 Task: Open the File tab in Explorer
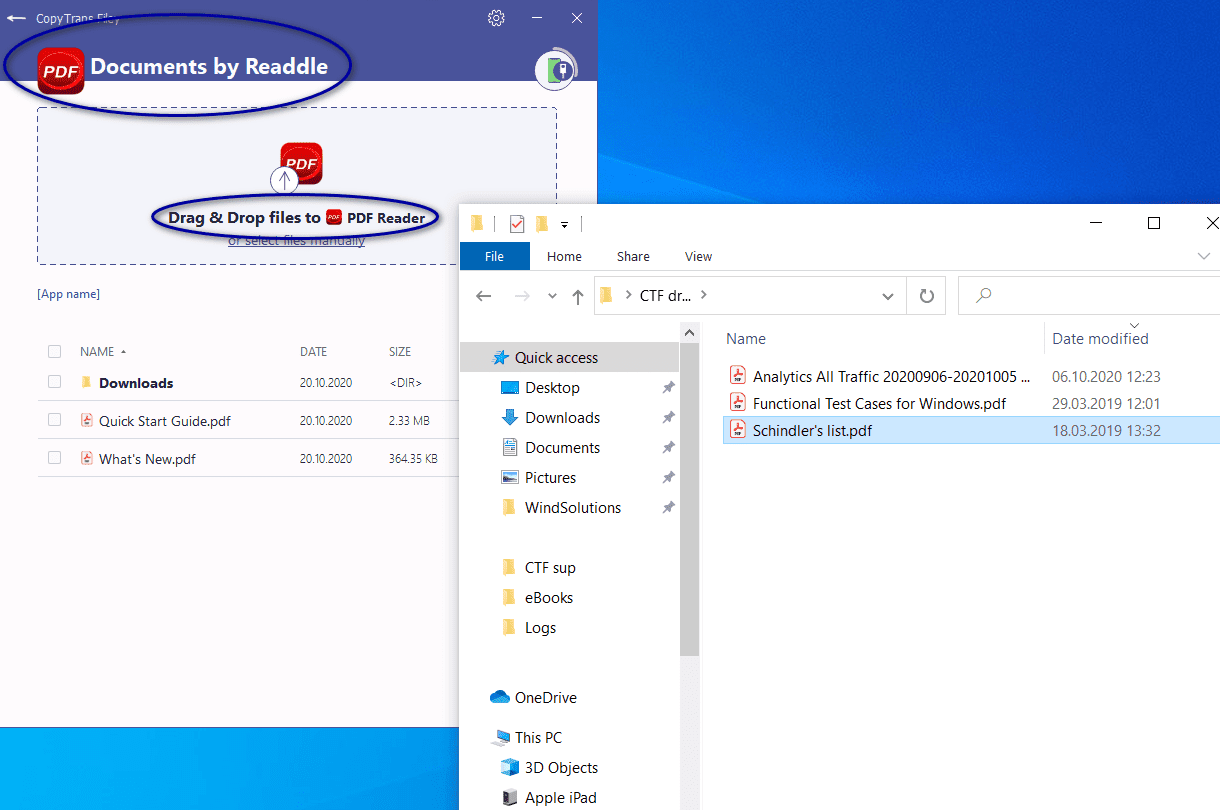tap(494, 256)
